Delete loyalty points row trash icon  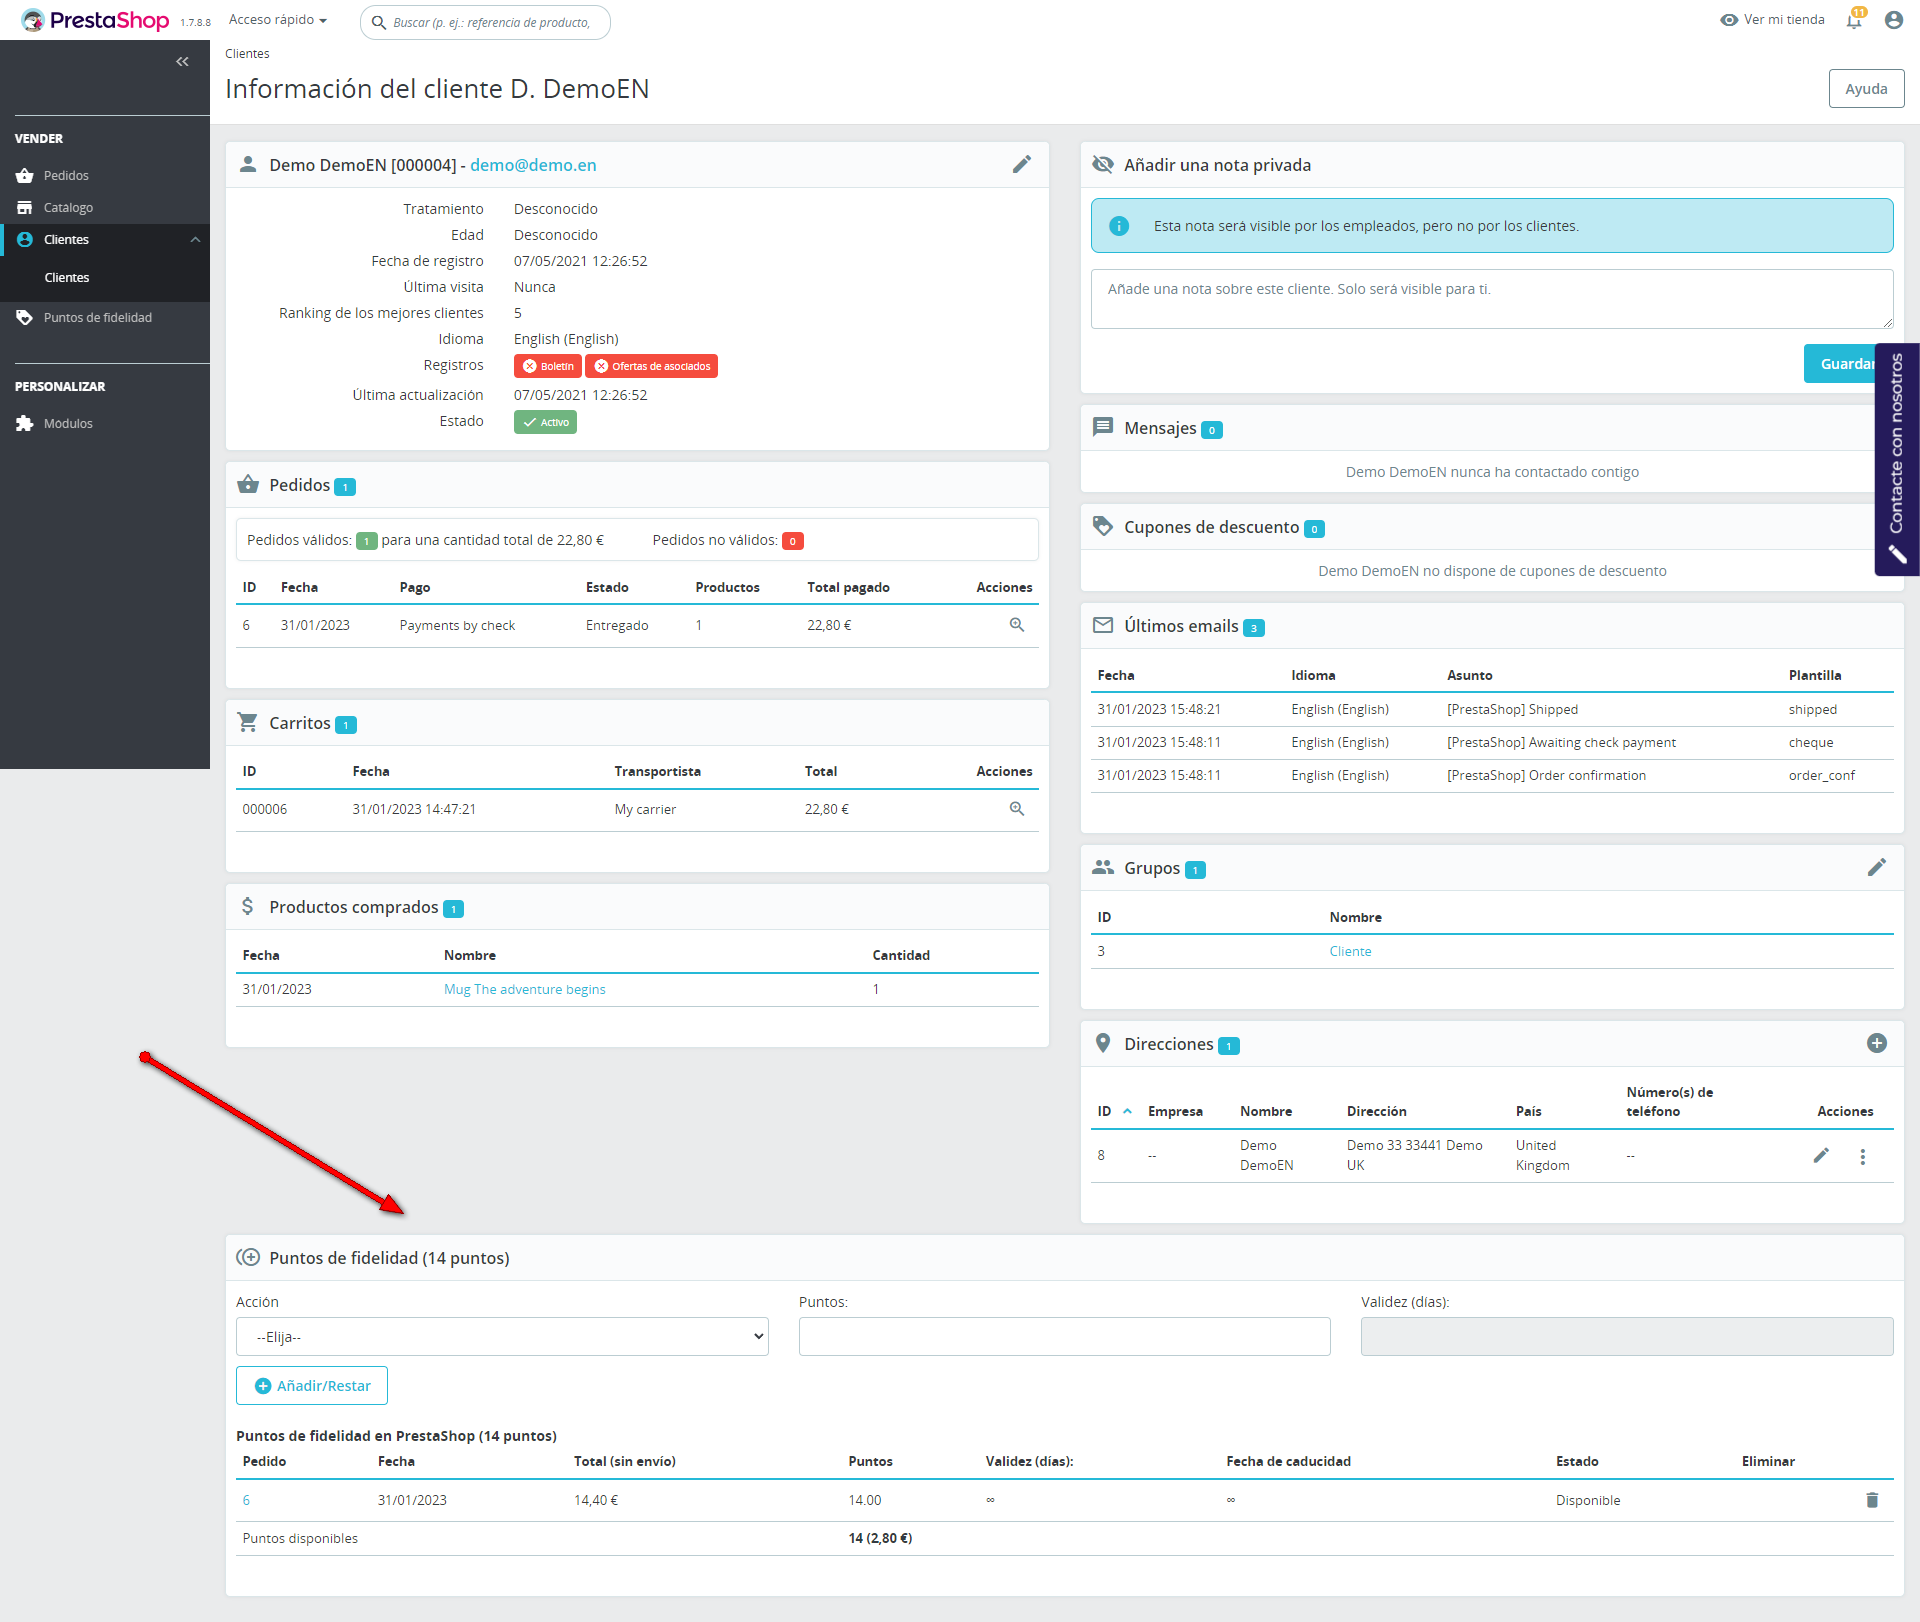(x=1872, y=1500)
